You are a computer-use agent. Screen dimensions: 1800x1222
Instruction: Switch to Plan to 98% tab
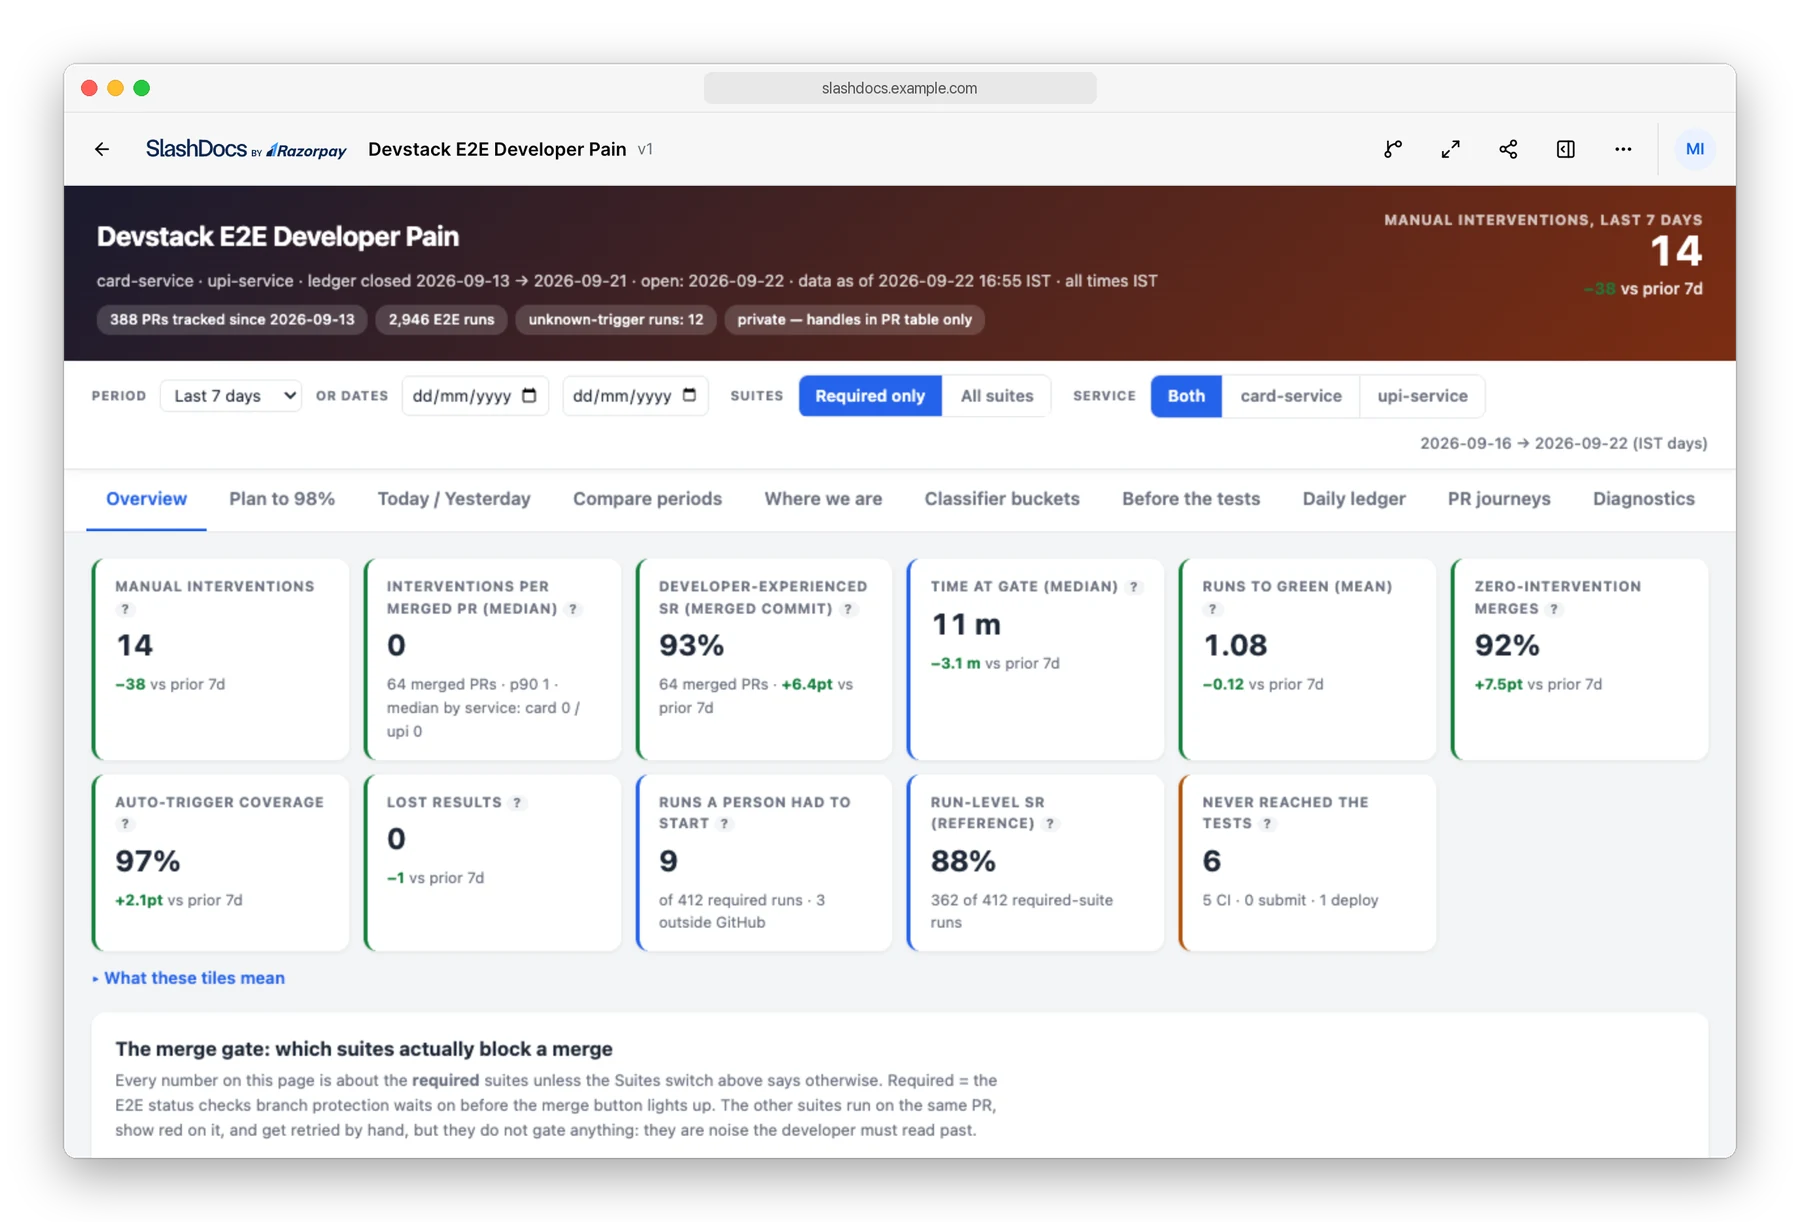[282, 499]
